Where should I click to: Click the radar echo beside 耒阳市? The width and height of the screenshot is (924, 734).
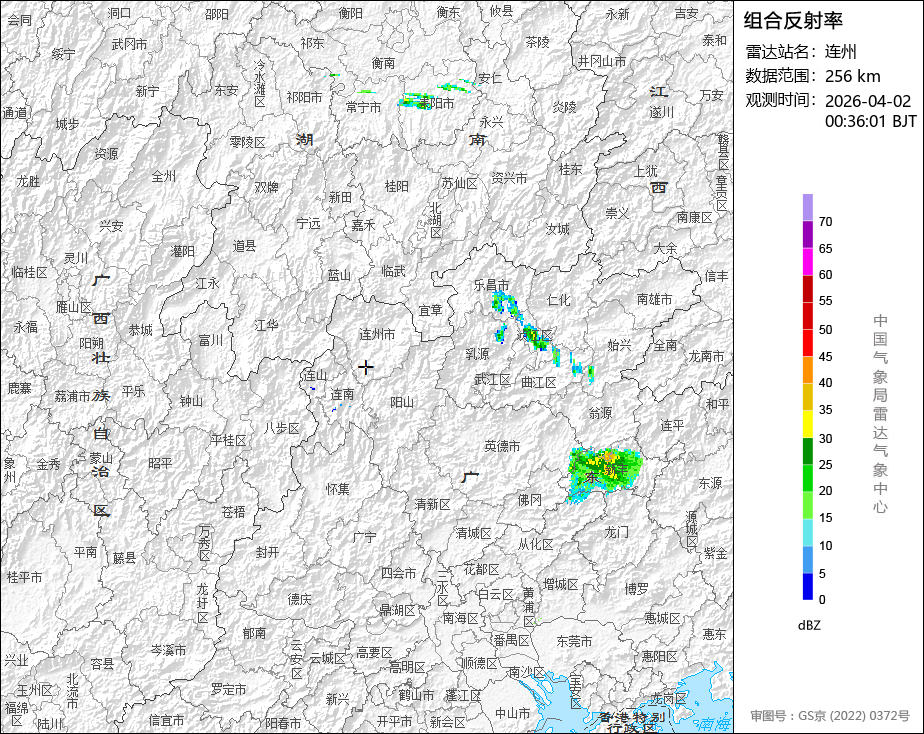point(416,101)
